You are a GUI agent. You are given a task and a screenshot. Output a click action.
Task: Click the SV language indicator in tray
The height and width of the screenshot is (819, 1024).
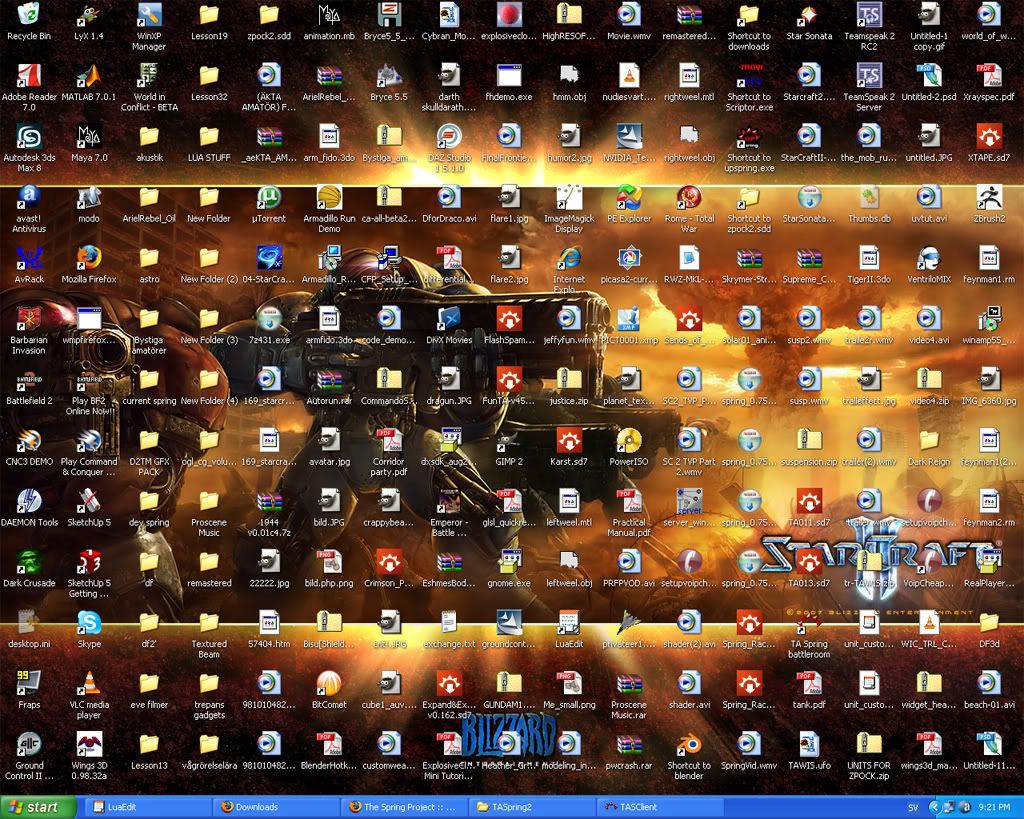click(912, 808)
